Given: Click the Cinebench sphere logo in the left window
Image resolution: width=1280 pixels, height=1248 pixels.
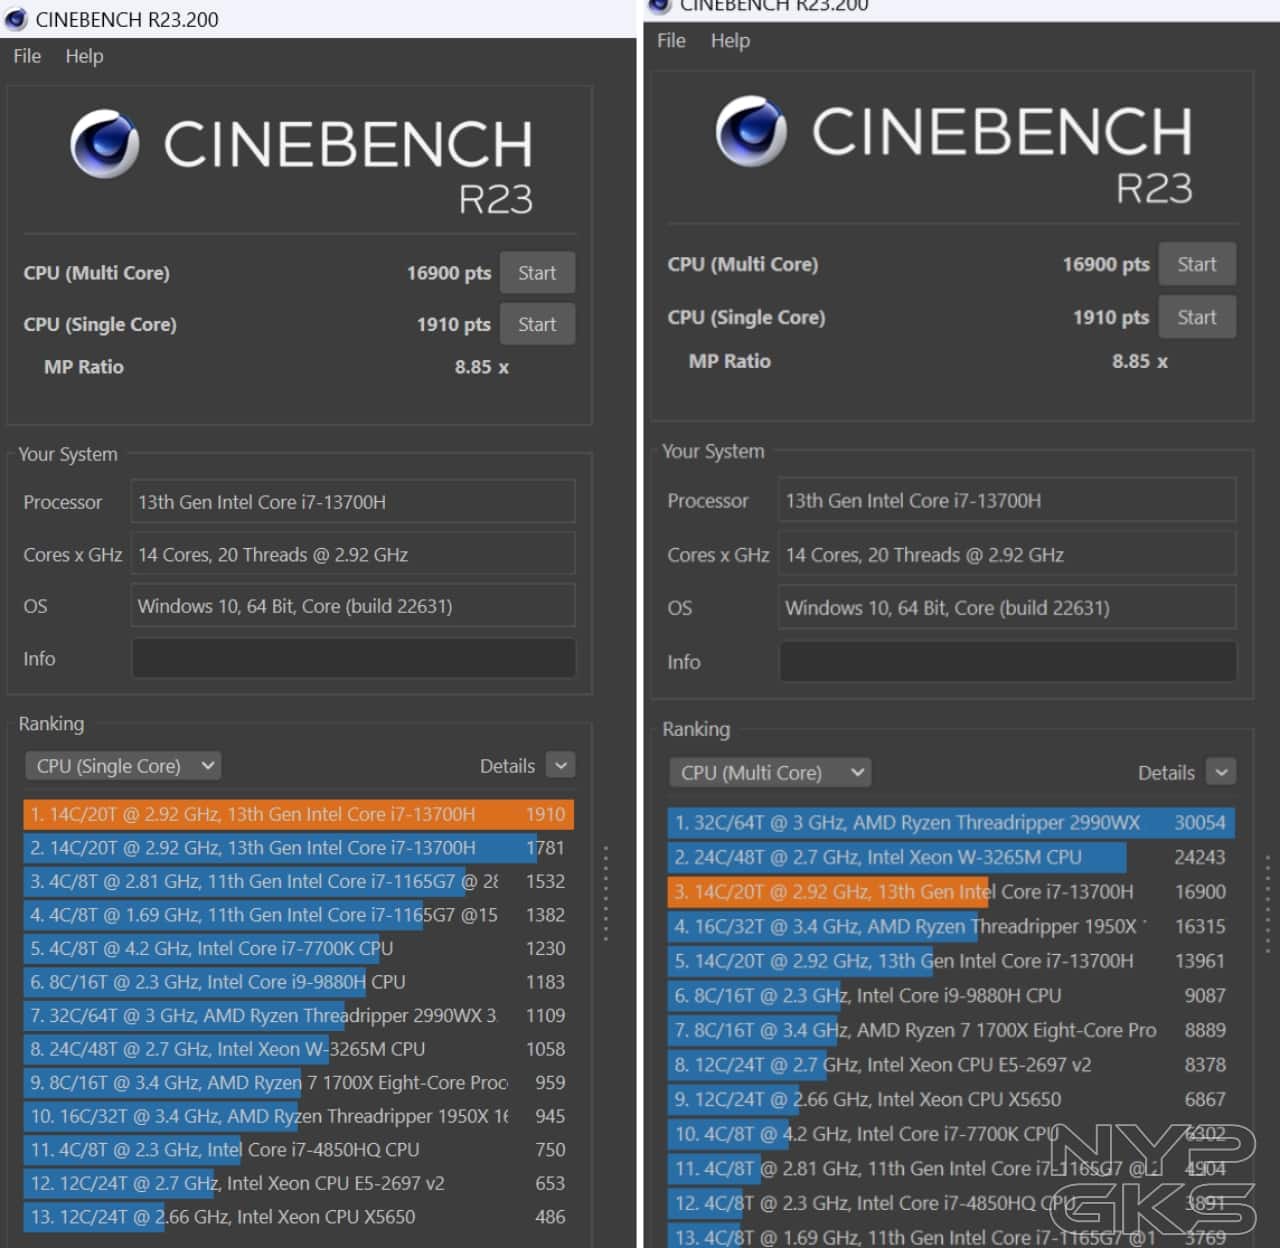Looking at the screenshot, I should 105,144.
